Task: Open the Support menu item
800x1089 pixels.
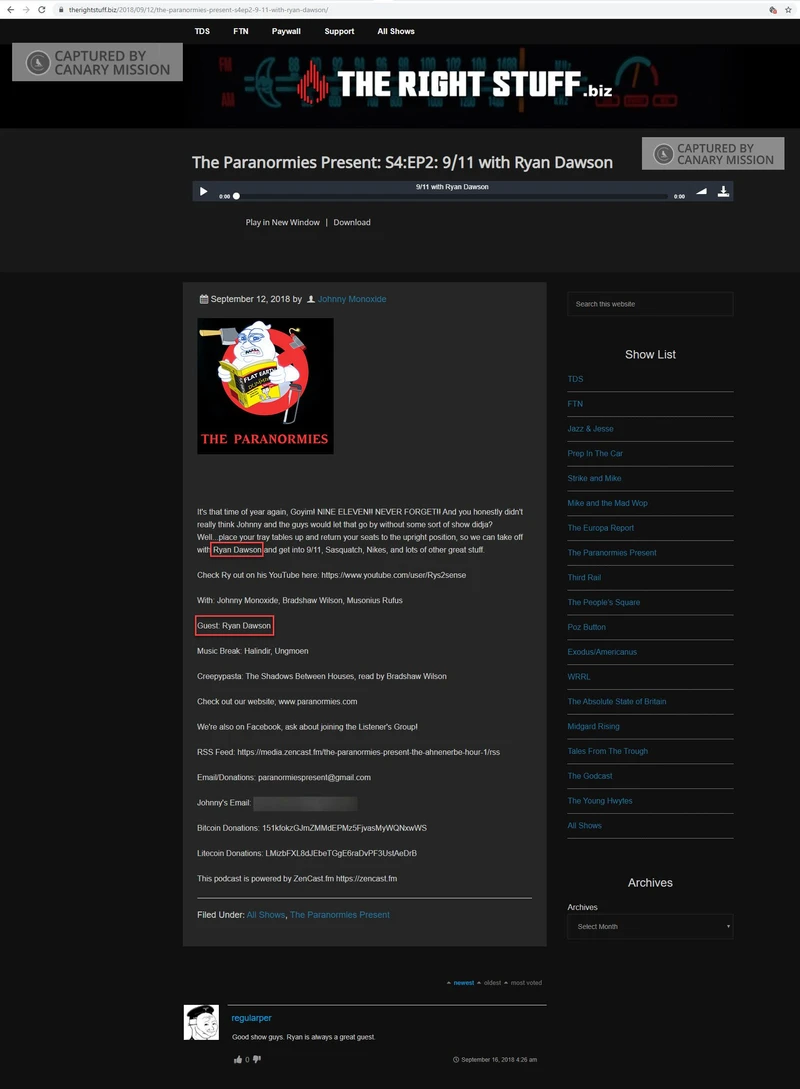Action: (339, 31)
